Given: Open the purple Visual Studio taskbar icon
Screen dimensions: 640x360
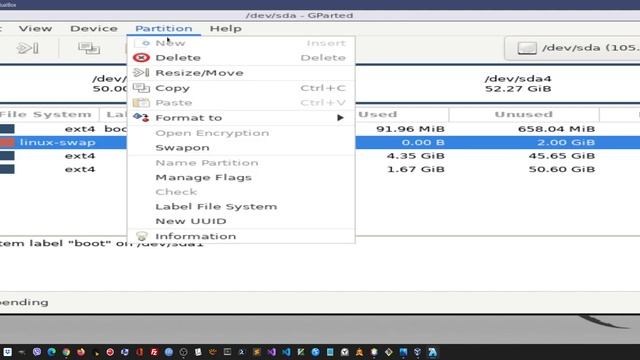Looking at the screenshot, I should 271,352.
